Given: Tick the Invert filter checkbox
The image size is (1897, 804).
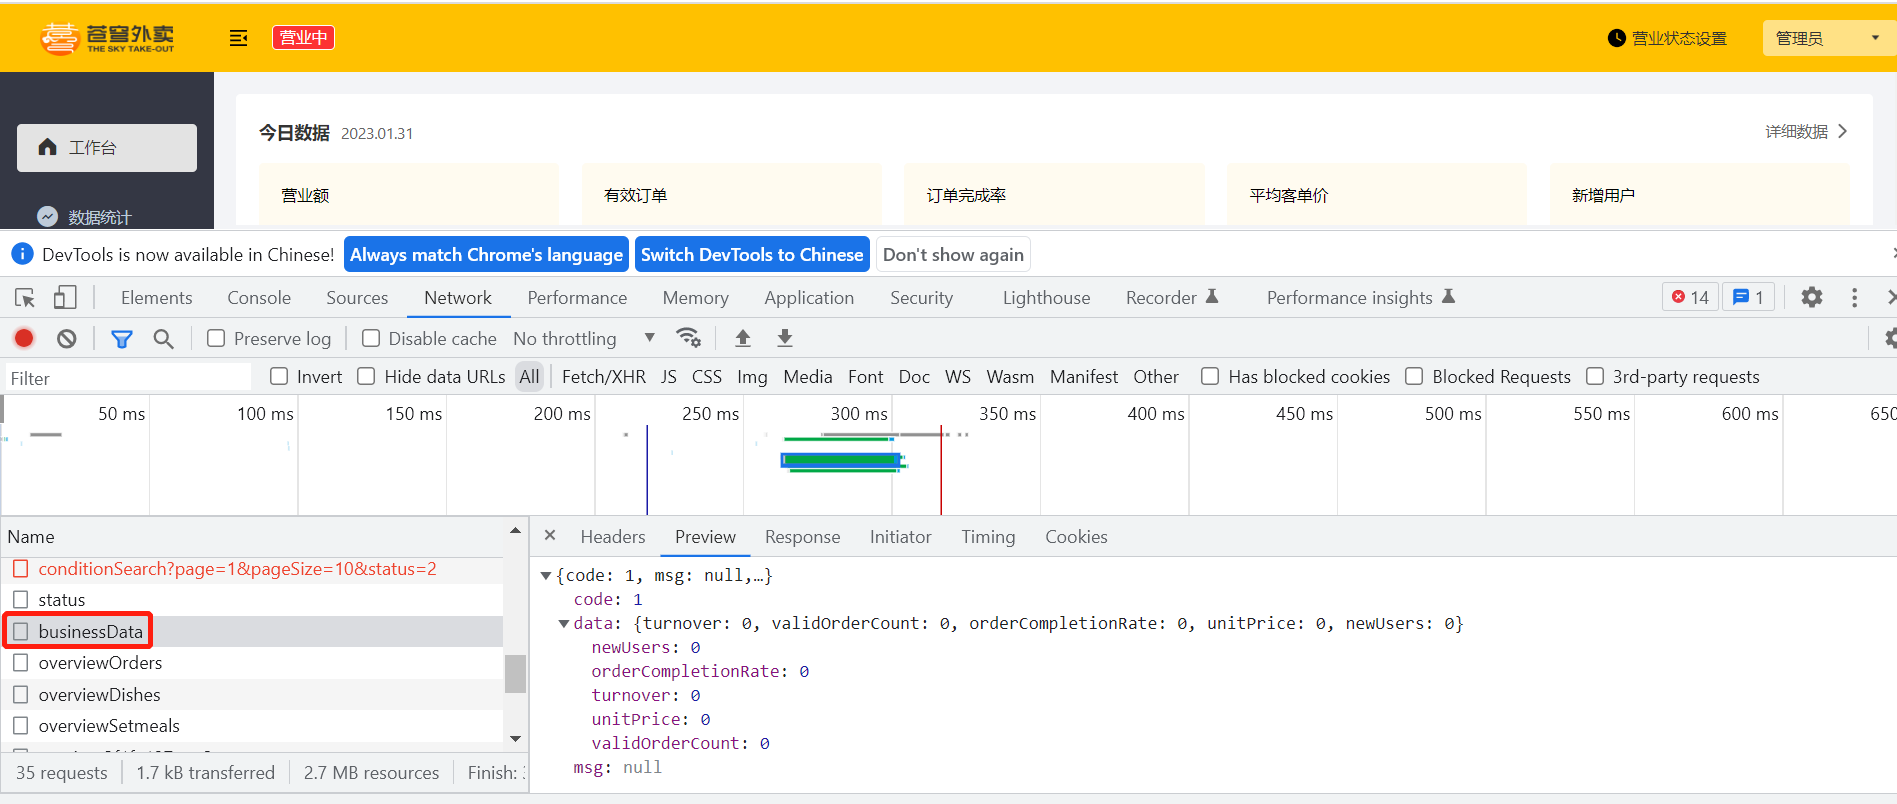Looking at the screenshot, I should [280, 377].
